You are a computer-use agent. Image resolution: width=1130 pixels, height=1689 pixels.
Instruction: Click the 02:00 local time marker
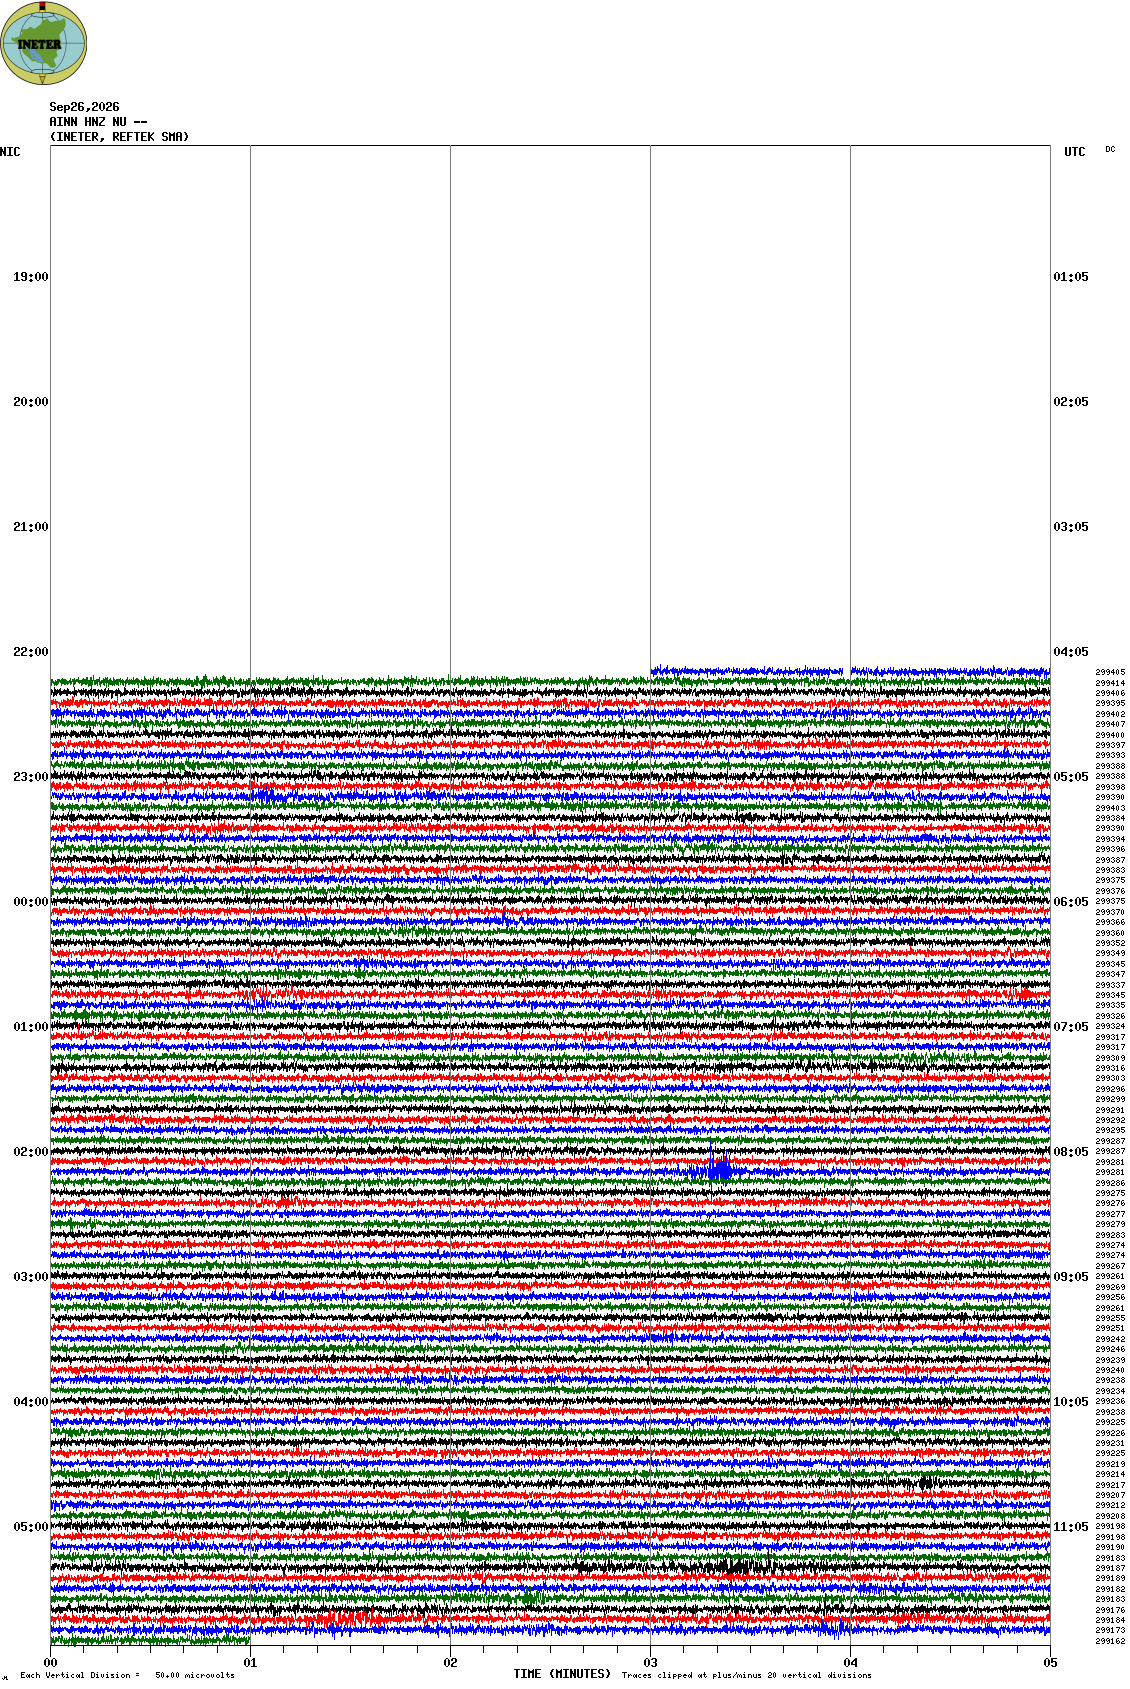pyautogui.click(x=30, y=1152)
